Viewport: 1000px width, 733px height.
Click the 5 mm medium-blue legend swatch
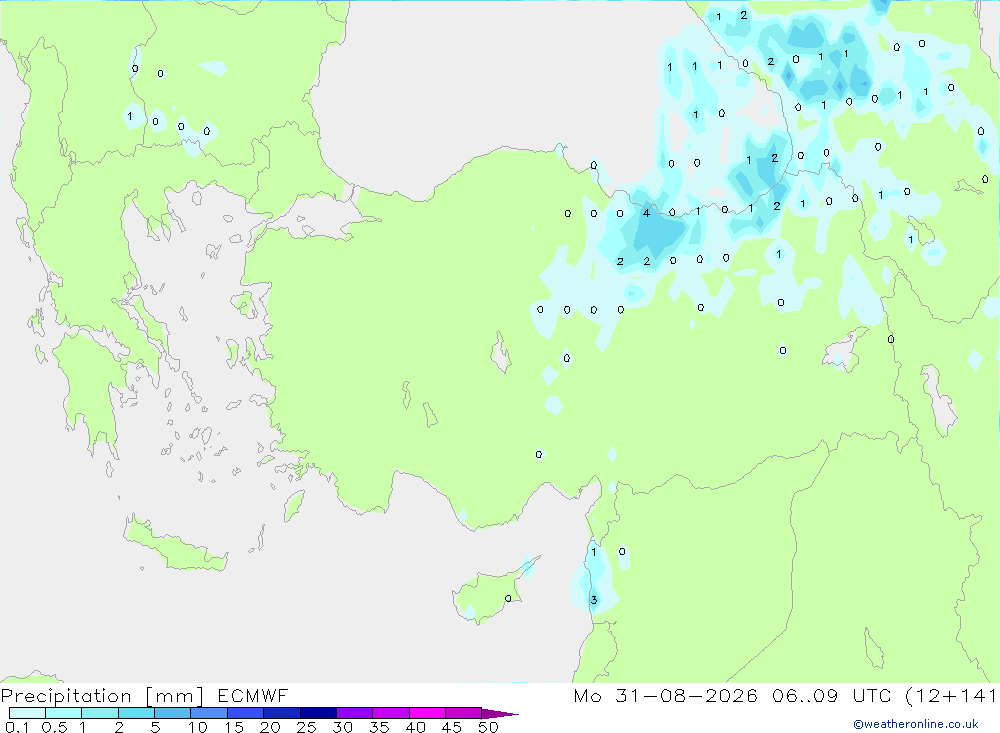pyautogui.click(x=173, y=713)
